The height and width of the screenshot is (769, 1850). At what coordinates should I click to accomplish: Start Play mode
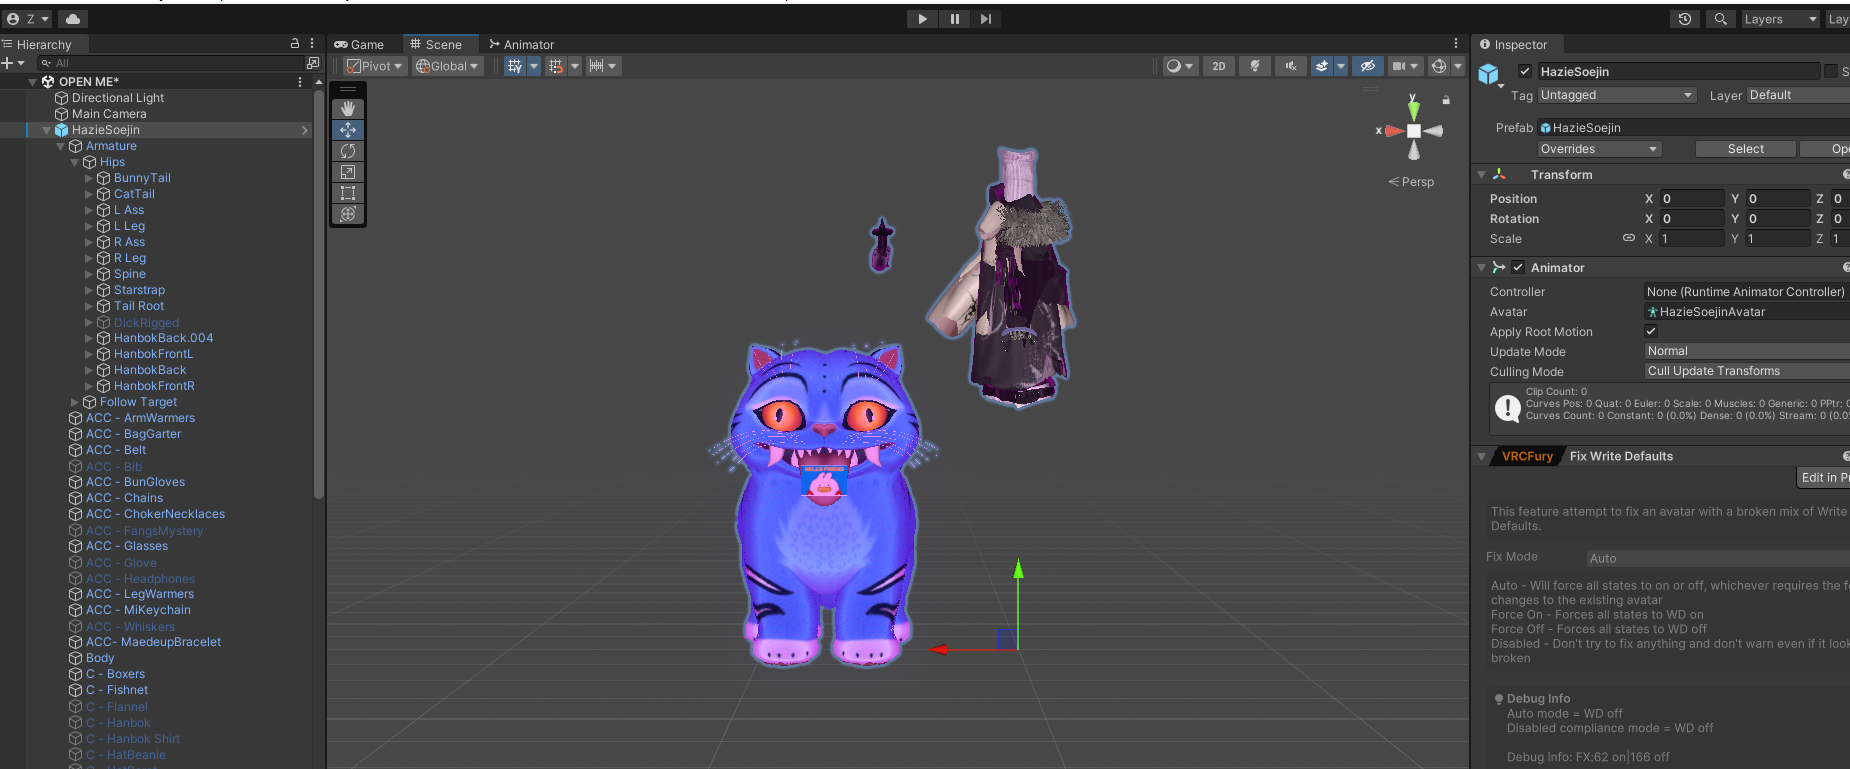coord(922,19)
